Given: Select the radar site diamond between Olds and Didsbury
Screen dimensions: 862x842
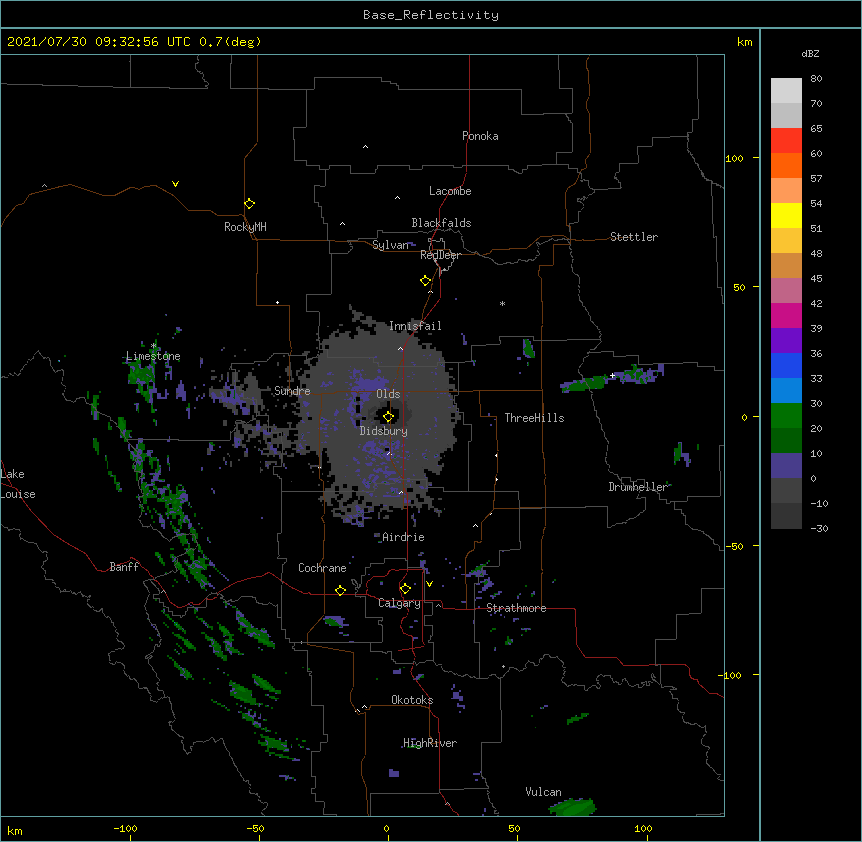Looking at the screenshot, I should pyautogui.click(x=389, y=417).
